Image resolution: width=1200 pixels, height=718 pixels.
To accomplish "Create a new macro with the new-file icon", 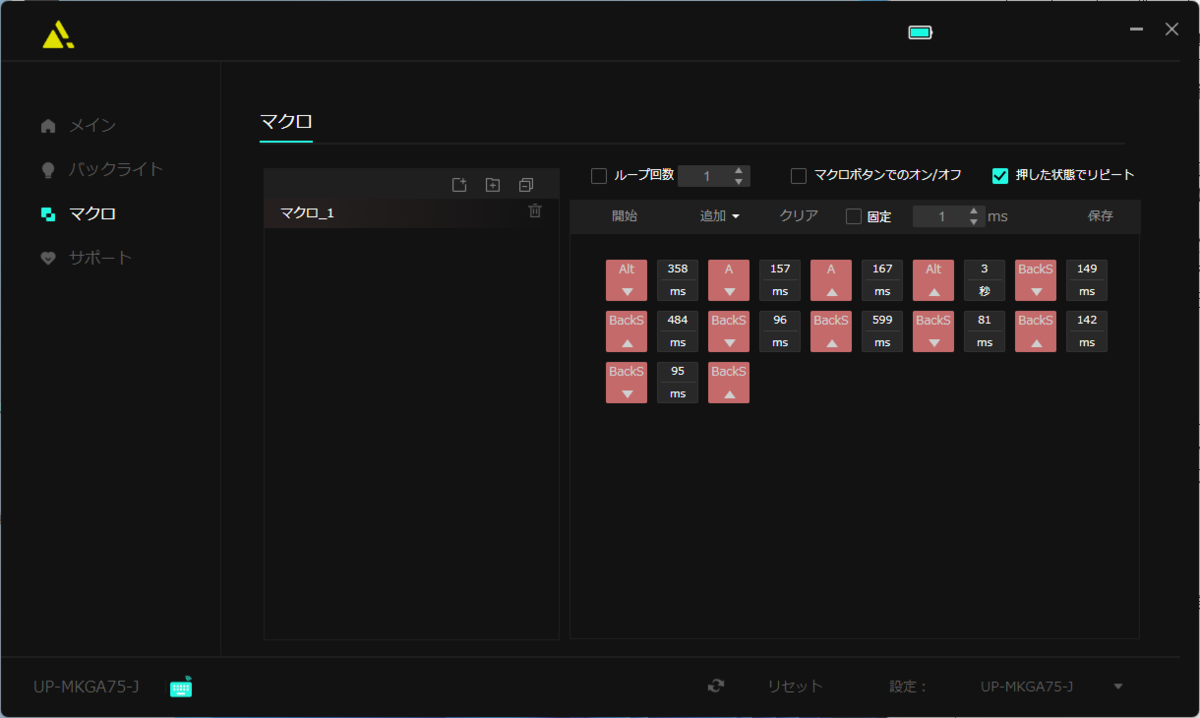I will 459,184.
